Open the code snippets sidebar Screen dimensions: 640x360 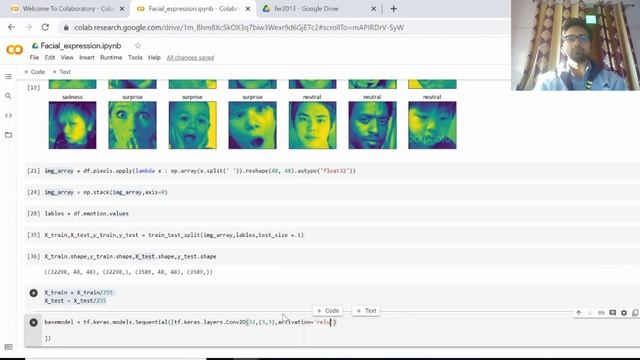(x=8, y=116)
